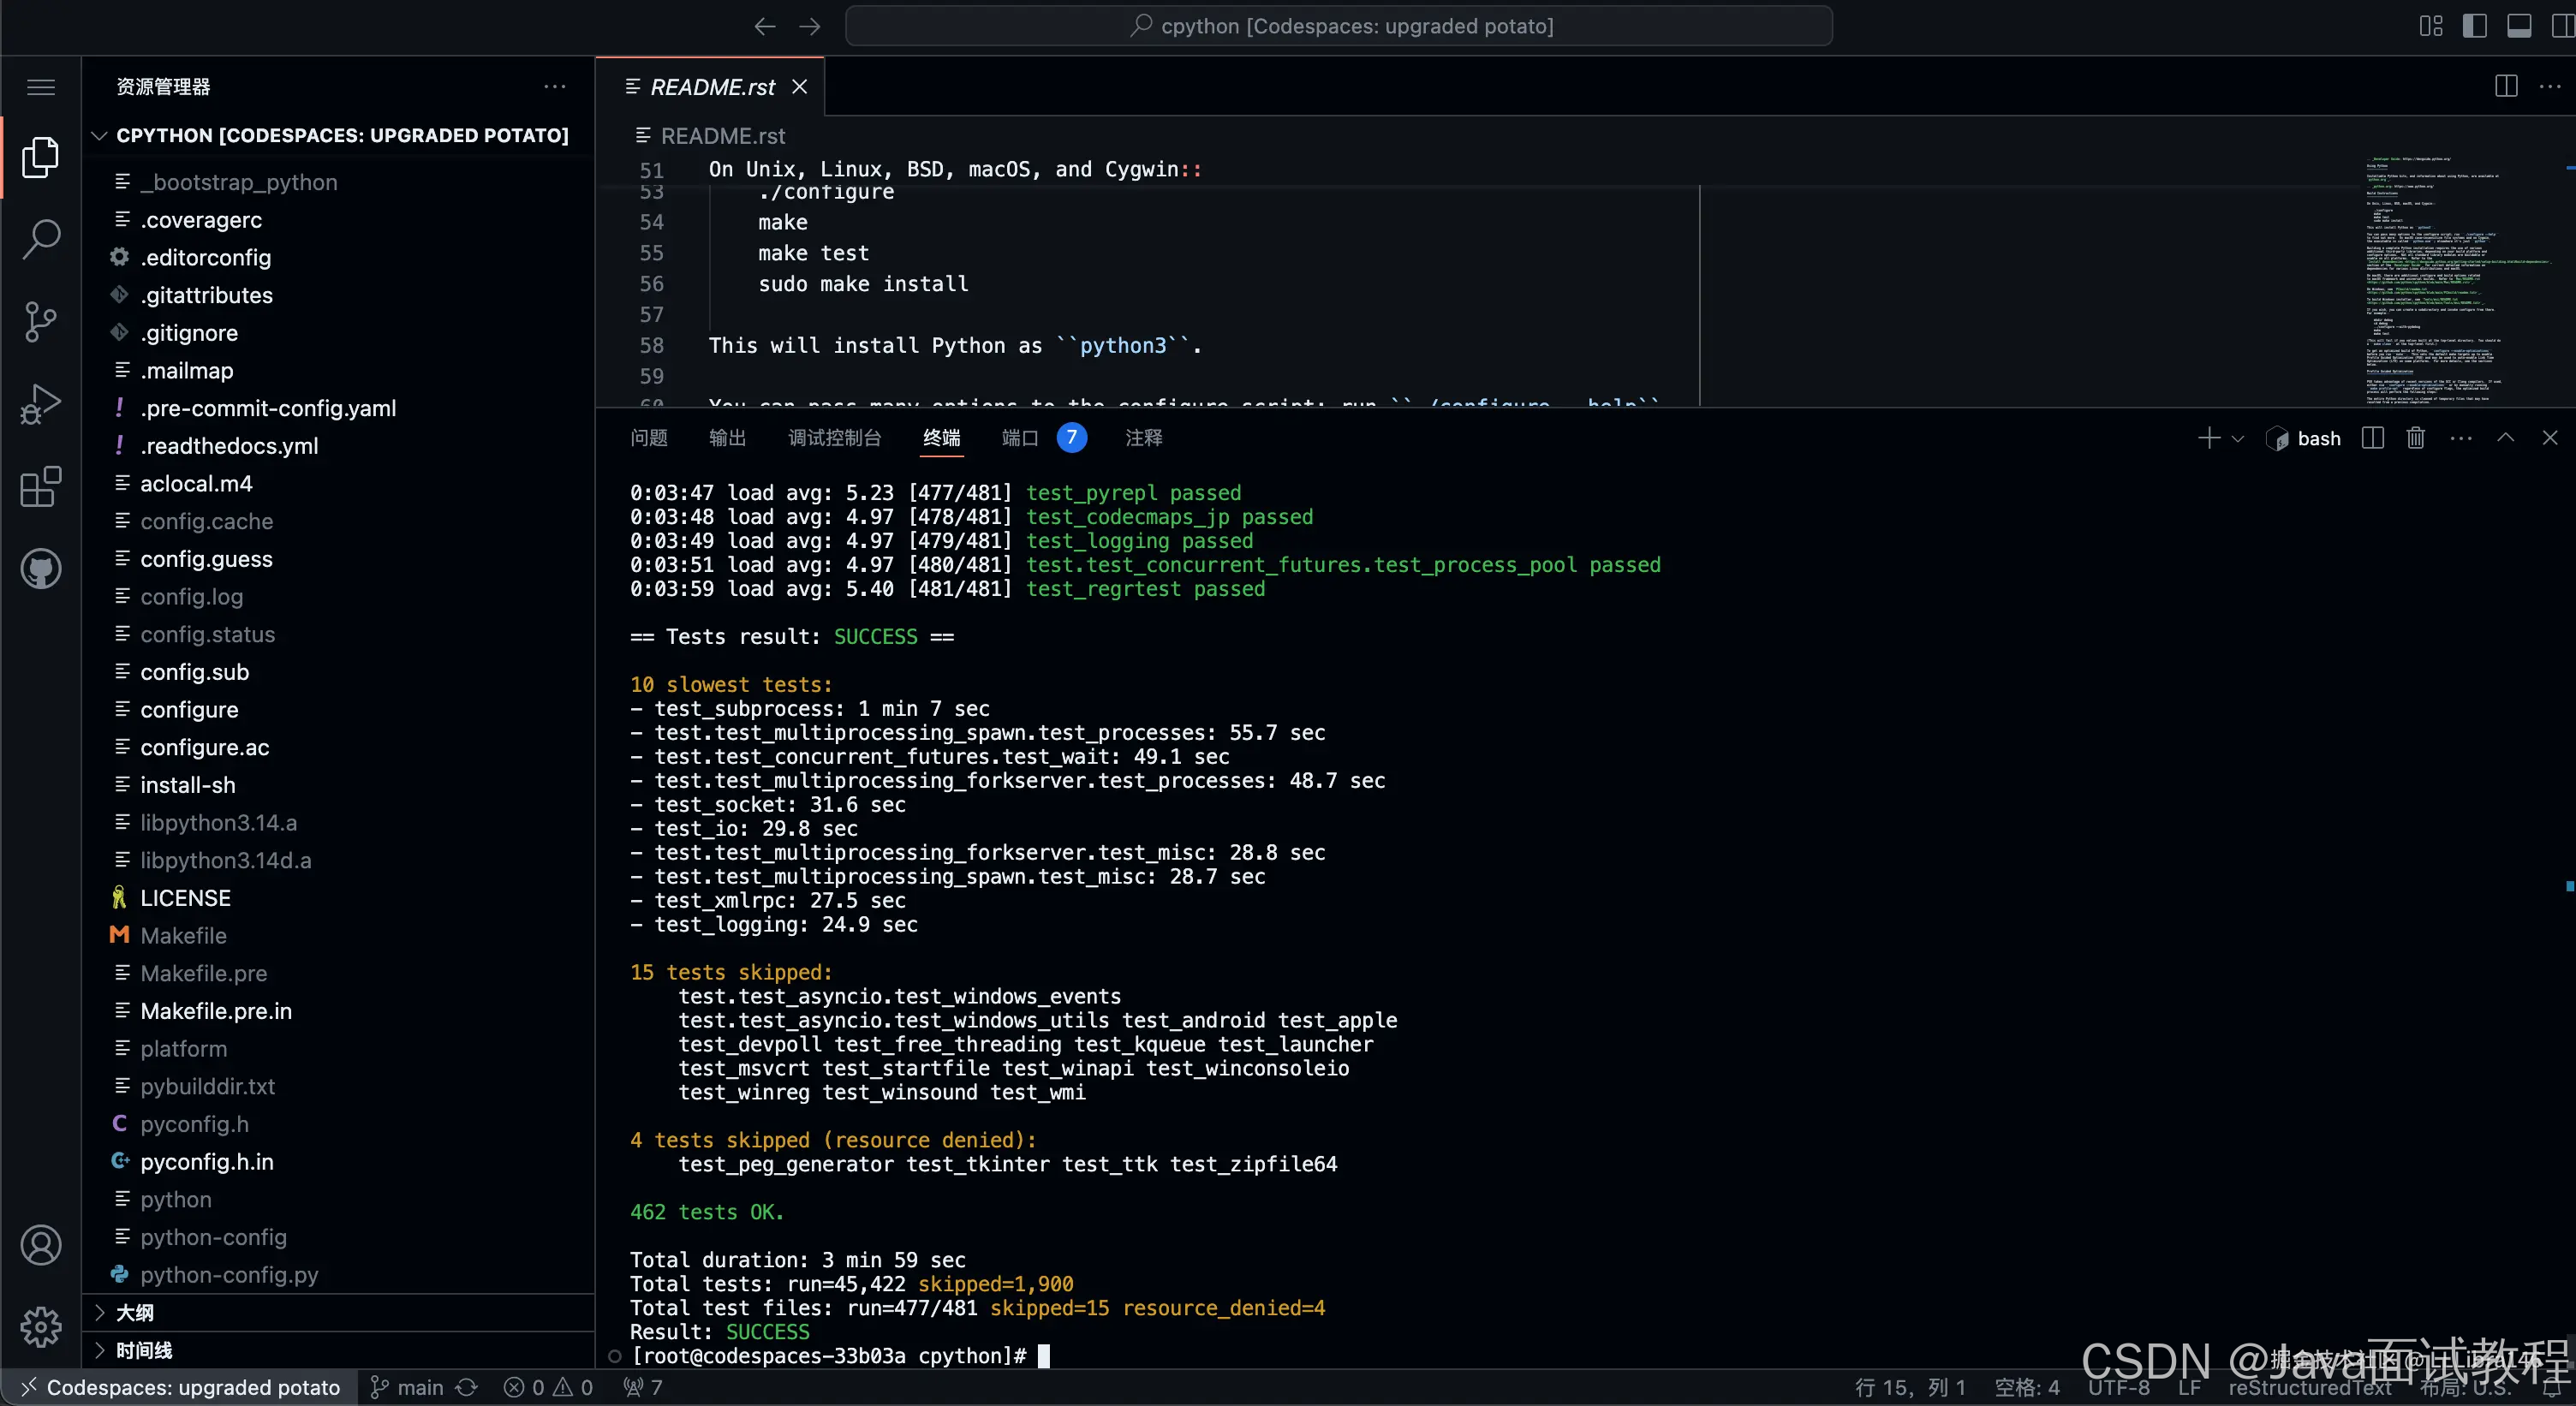
Task: Open the Makefile in the explorer
Action: (x=340, y=936)
